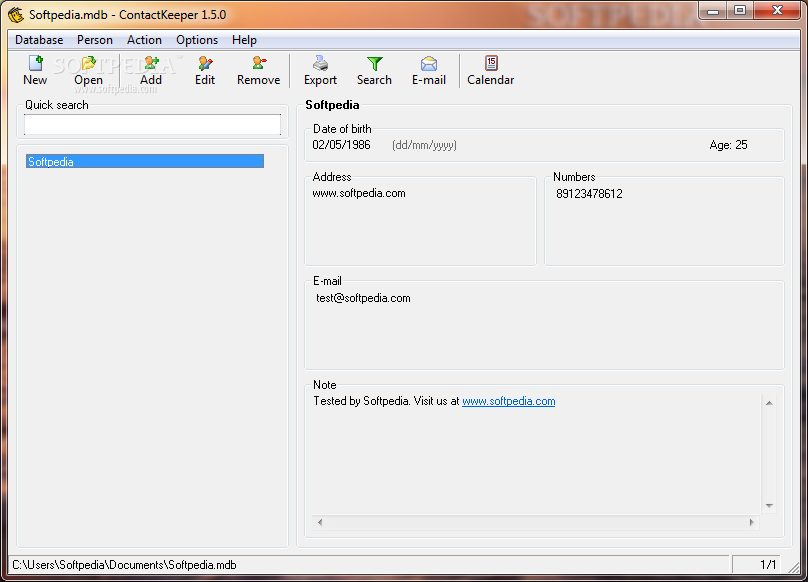Screen dimensions: 808x582
Task: Open the Options menu
Action: [197, 40]
